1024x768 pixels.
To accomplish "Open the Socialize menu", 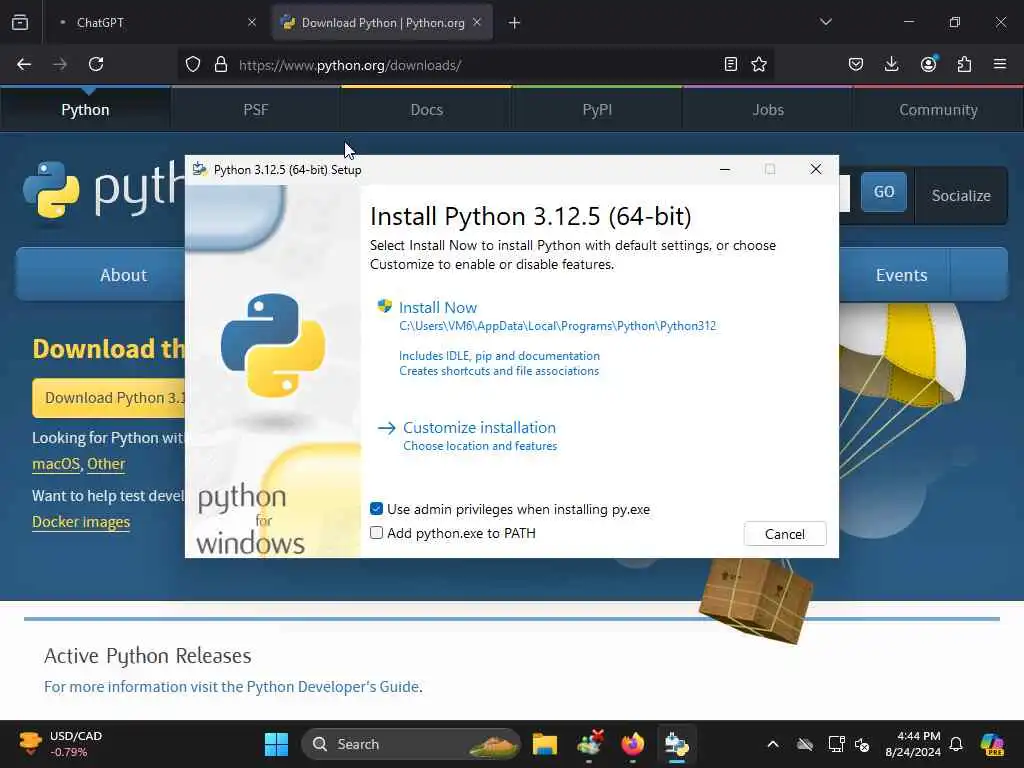I will [x=961, y=195].
